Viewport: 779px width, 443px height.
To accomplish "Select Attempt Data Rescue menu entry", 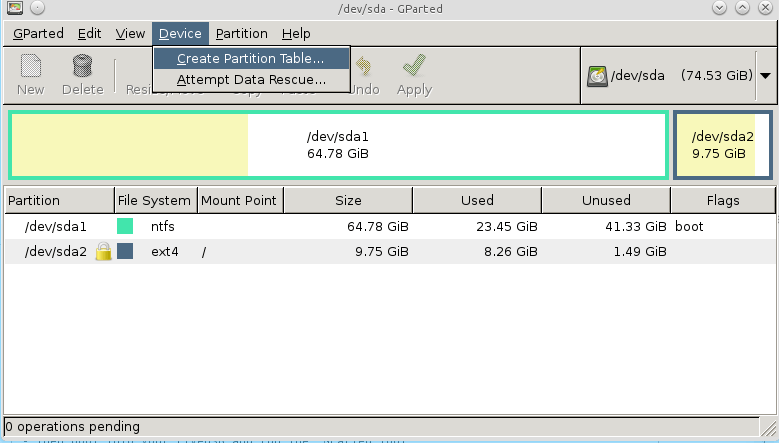I will (x=251, y=80).
